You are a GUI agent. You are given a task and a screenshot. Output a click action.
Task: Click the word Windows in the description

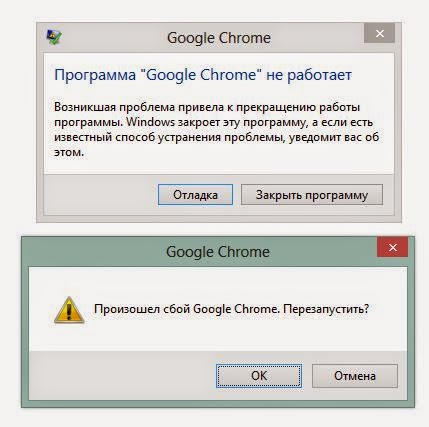point(150,122)
